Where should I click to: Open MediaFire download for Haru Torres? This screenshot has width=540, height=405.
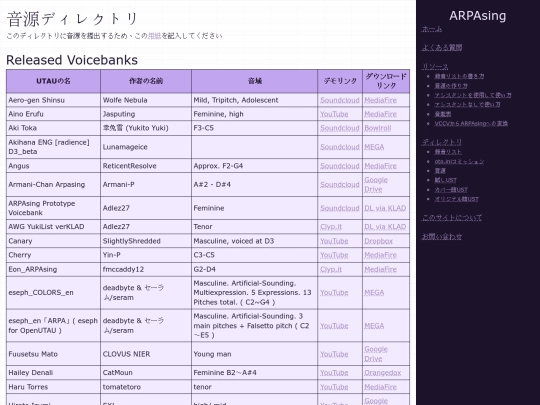[380, 387]
